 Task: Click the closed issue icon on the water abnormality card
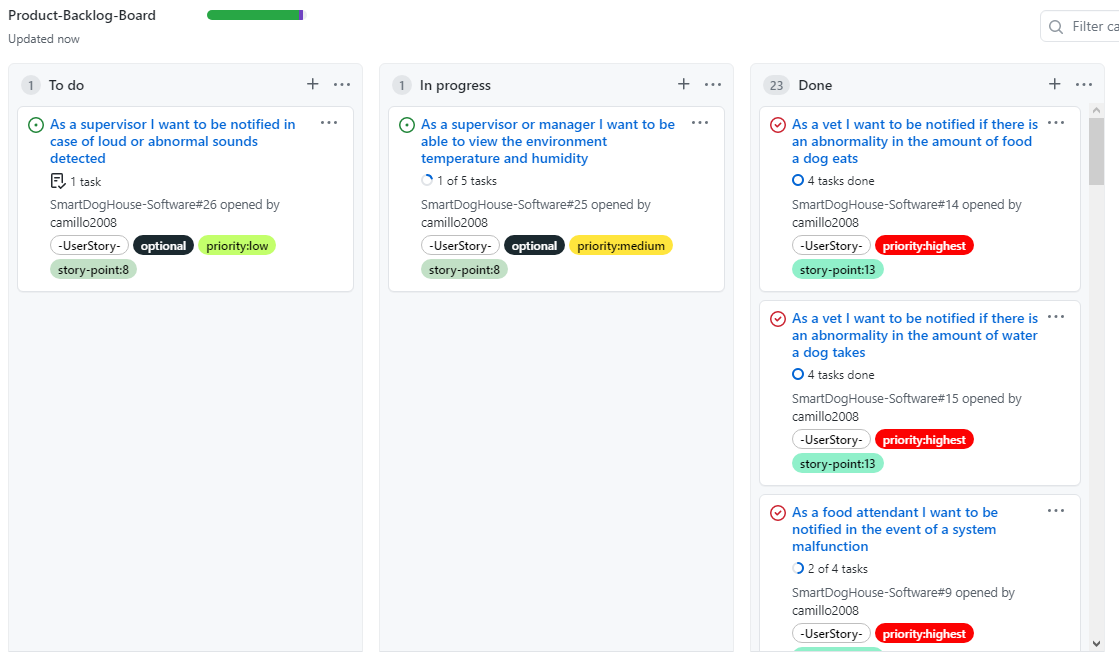click(x=777, y=318)
